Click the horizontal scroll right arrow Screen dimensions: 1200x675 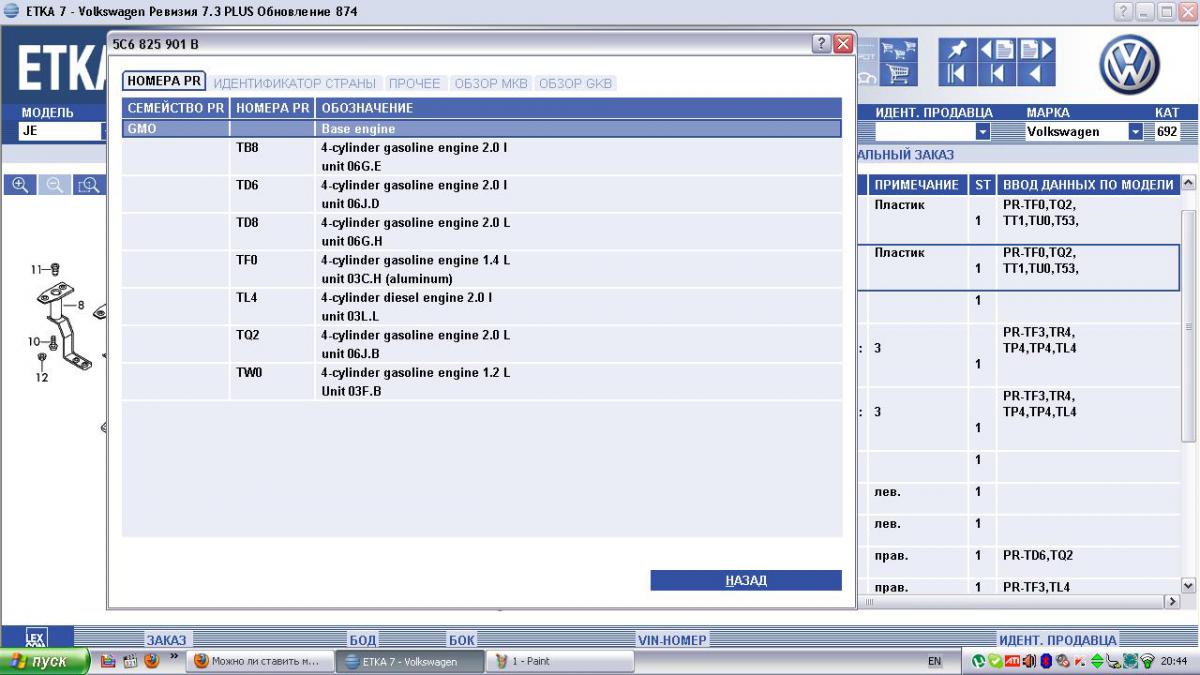(x=1172, y=602)
